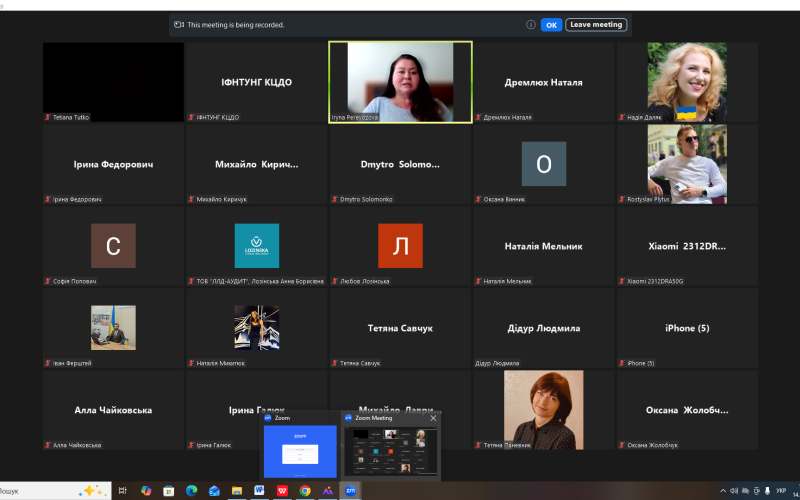Expand hidden system tray icons chevron
The width and height of the screenshot is (800, 500).
tap(723, 491)
